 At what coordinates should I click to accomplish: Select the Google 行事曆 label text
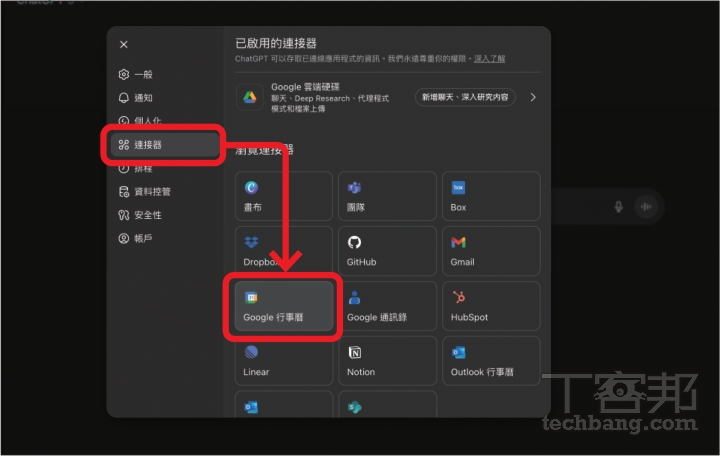(273, 317)
